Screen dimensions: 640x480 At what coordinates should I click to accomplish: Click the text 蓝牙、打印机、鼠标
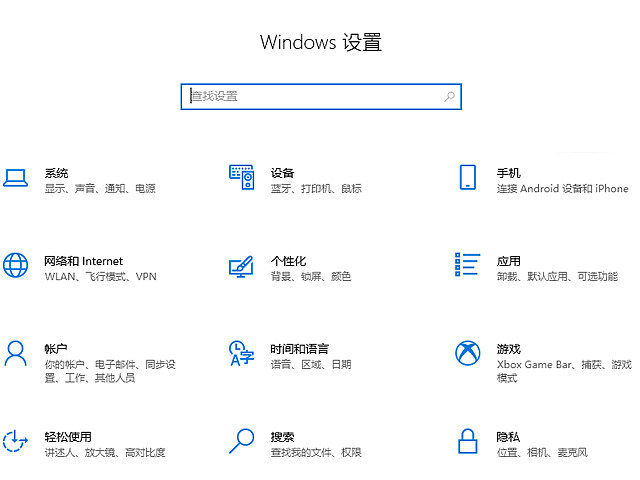coord(316,189)
